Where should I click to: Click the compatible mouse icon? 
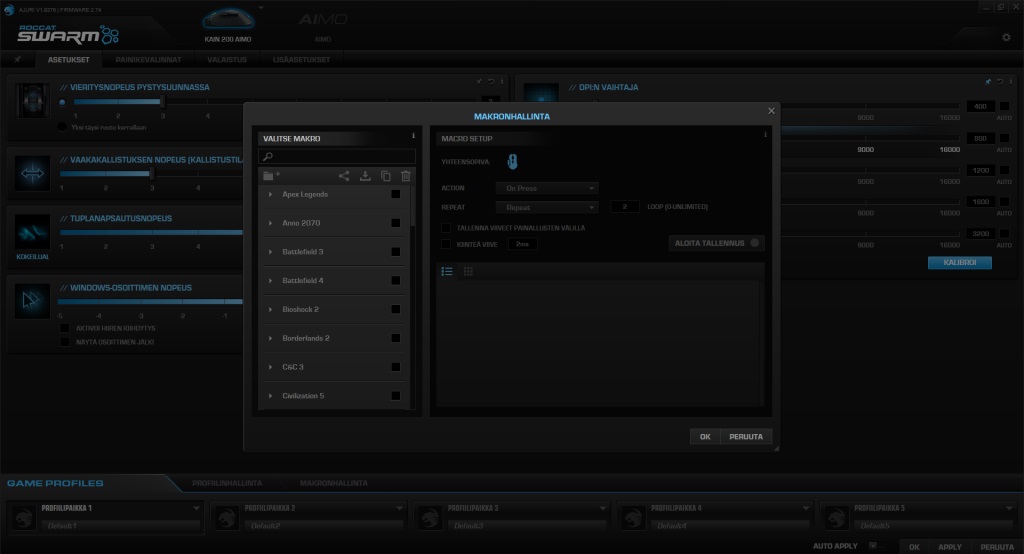click(x=513, y=161)
